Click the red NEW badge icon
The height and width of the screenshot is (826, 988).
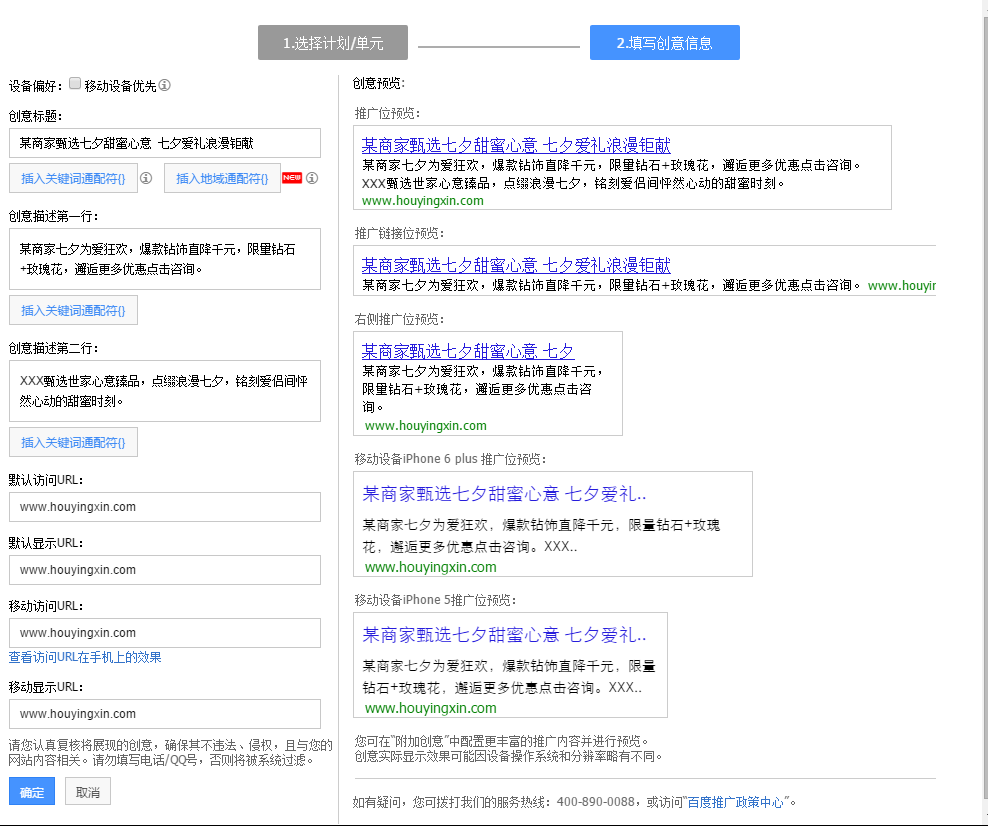[292, 178]
